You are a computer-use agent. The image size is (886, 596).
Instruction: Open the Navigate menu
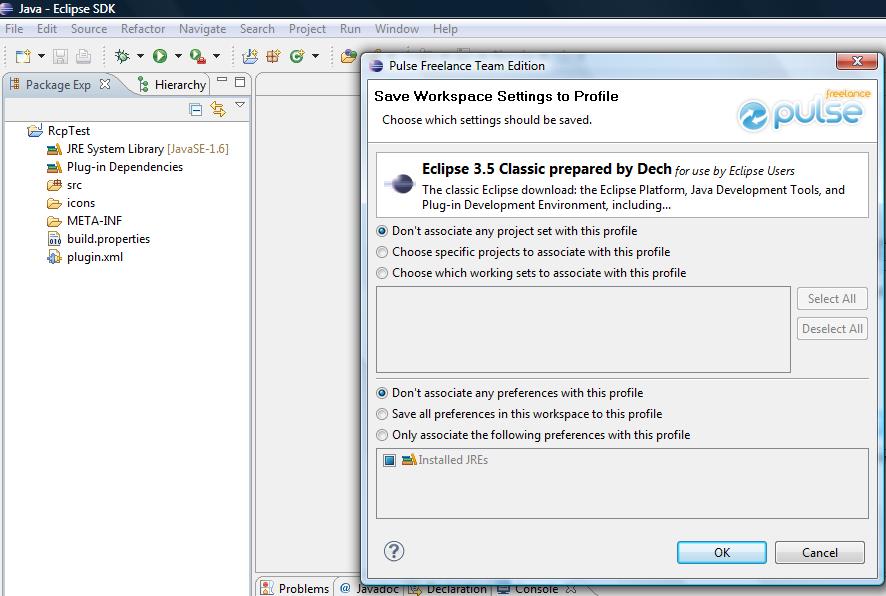(202, 29)
